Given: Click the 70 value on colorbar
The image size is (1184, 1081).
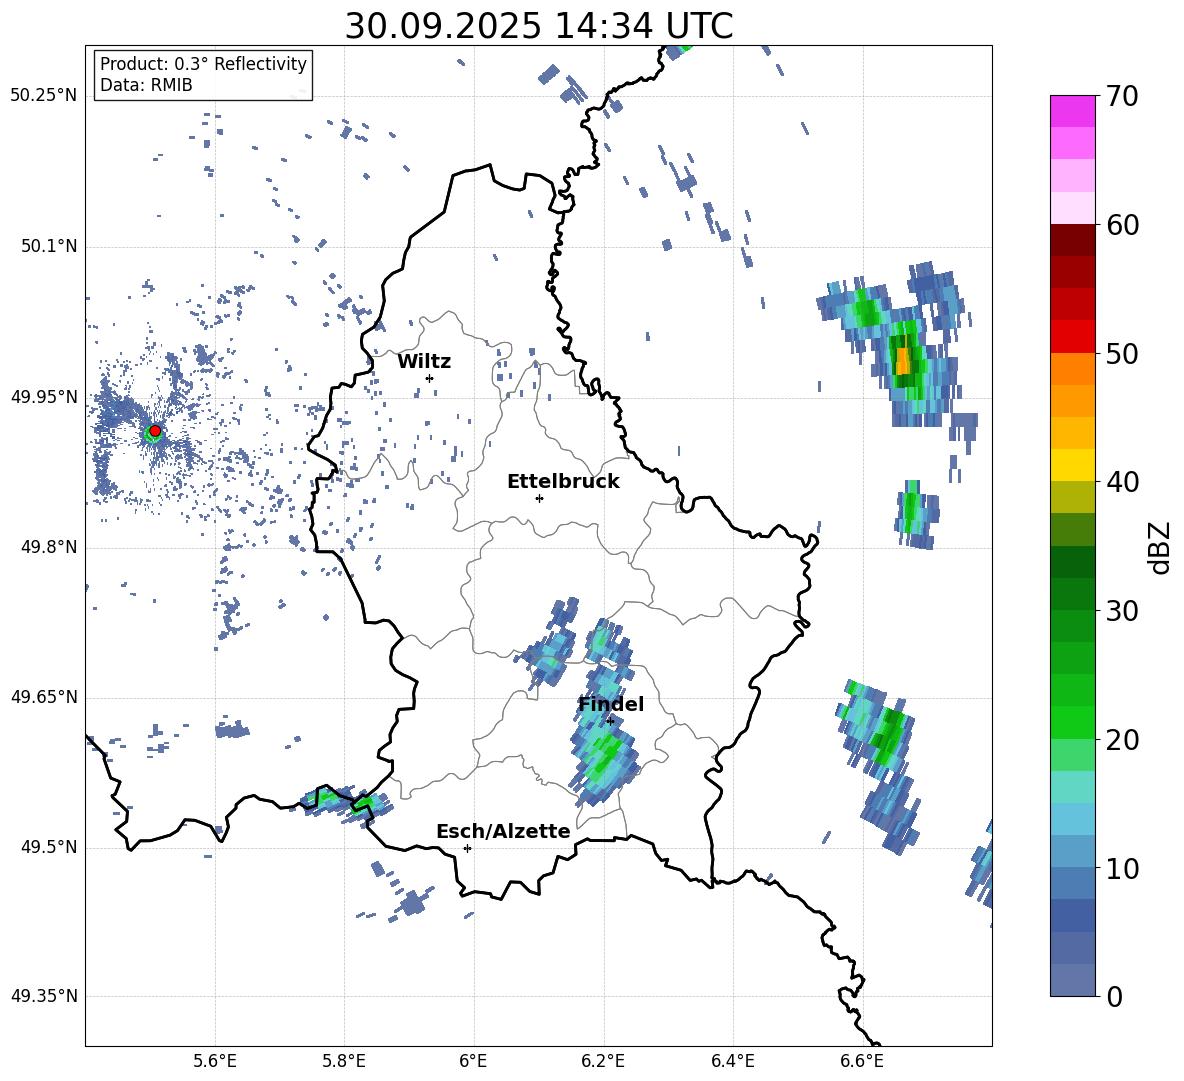Looking at the screenshot, I should (x=1123, y=97).
